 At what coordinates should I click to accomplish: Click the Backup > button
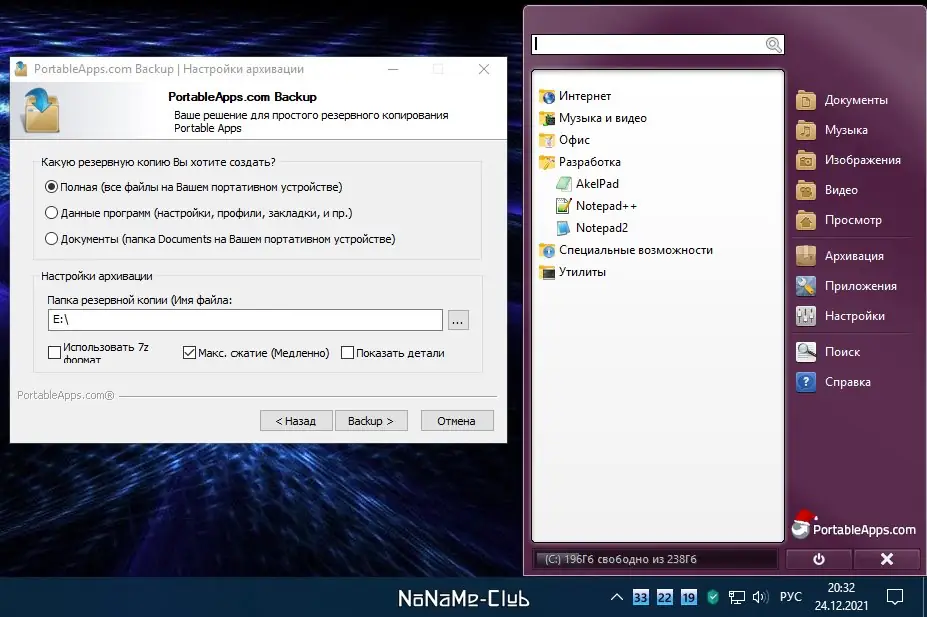(371, 421)
